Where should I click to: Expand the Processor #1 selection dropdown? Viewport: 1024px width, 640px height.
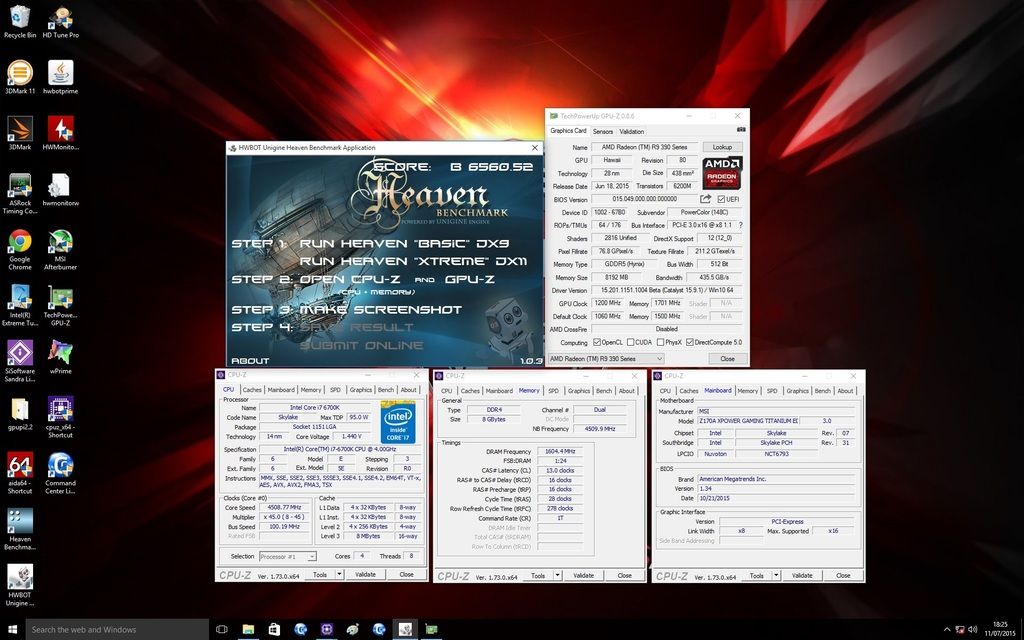[288, 556]
